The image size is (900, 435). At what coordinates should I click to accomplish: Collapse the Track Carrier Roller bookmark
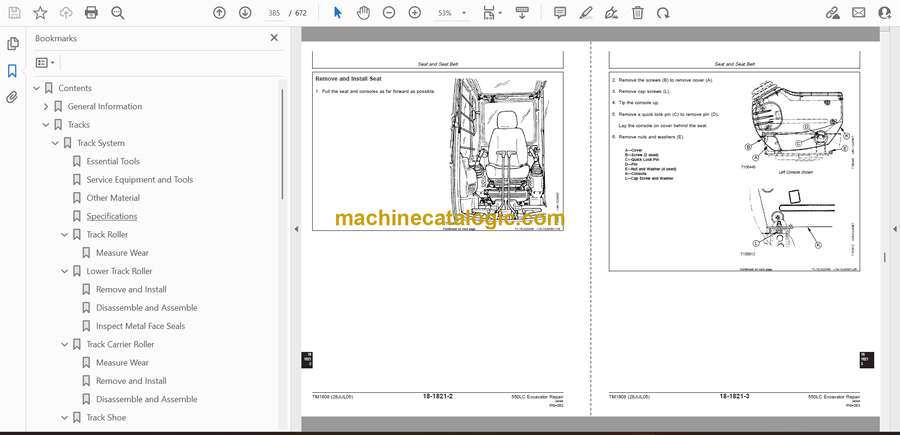[65, 345]
